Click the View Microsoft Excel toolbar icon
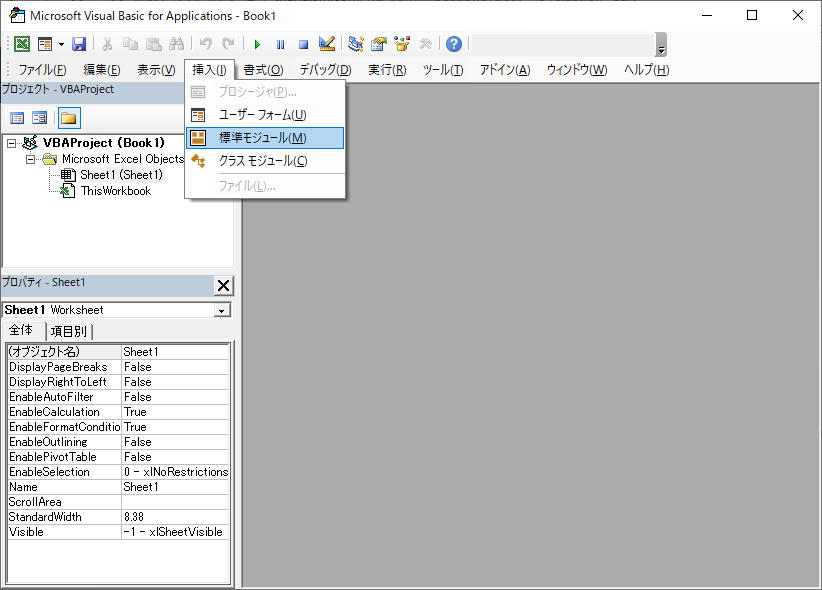Screen dimensions: 822x590 [x=22, y=44]
